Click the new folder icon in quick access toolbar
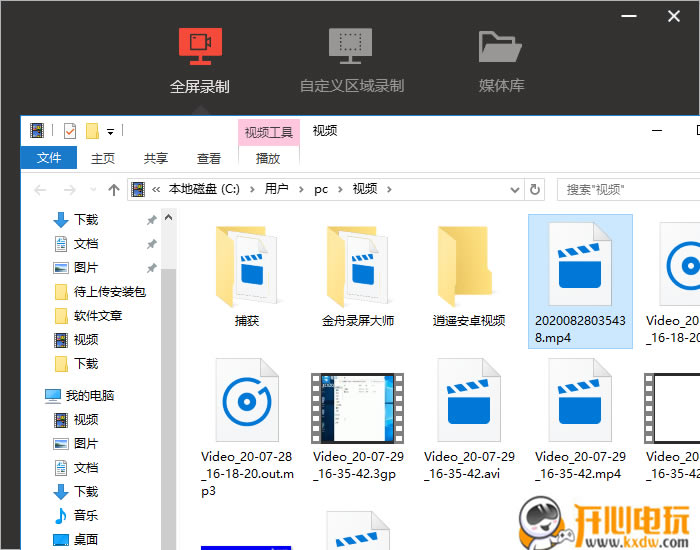 (x=92, y=131)
